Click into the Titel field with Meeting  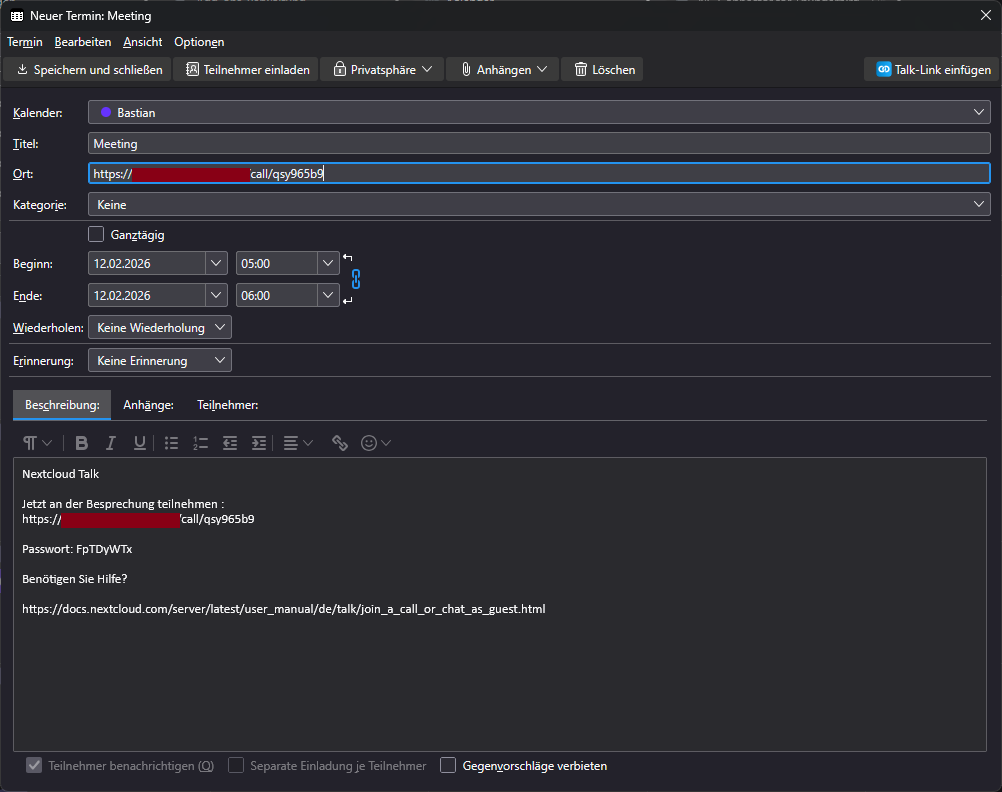[x=539, y=144]
